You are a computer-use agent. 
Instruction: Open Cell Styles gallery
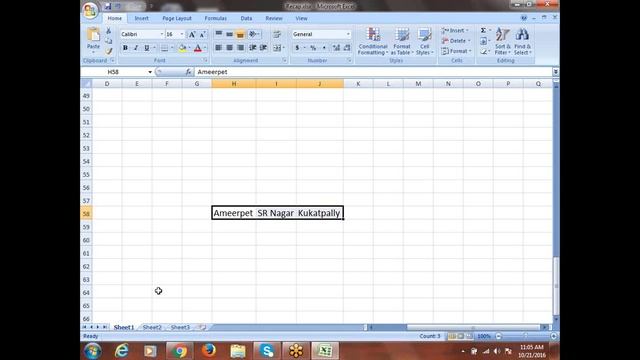click(x=424, y=41)
